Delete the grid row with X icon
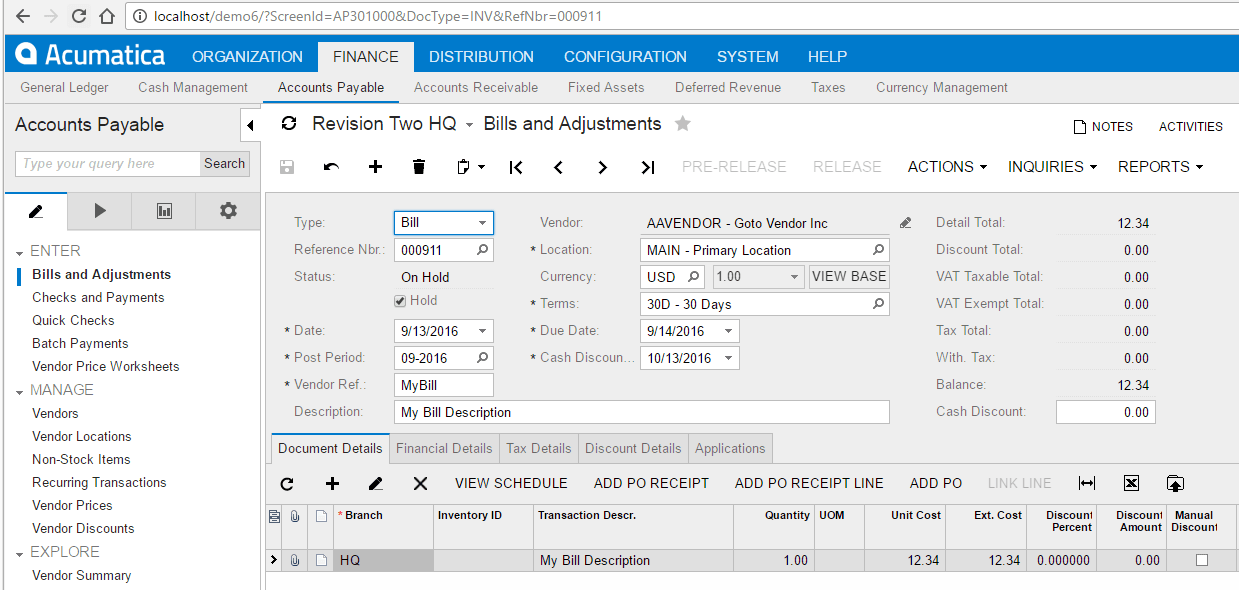 pyautogui.click(x=420, y=483)
